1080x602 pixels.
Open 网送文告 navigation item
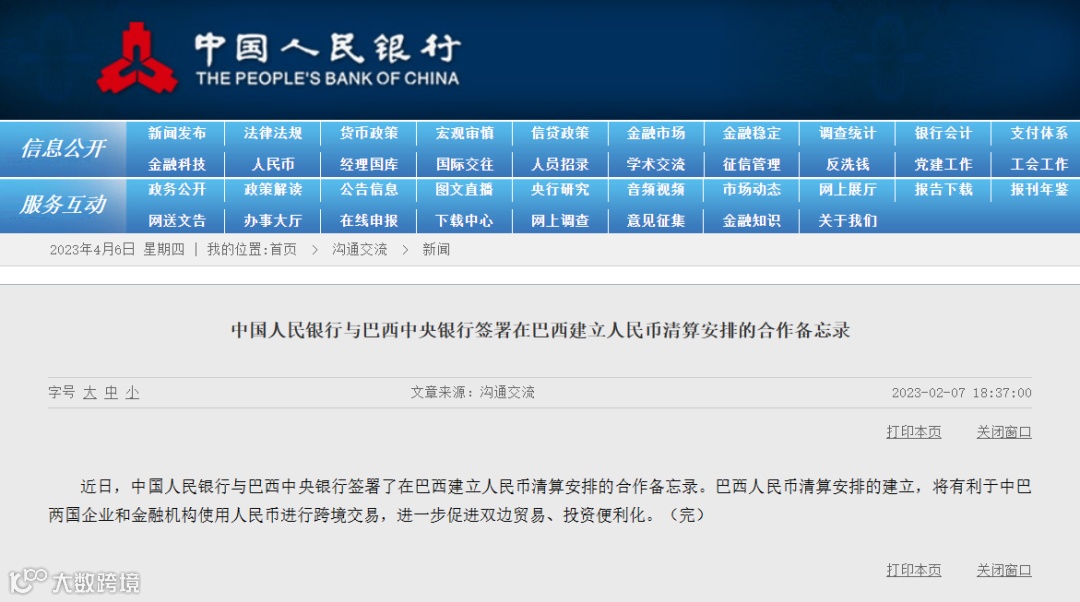tap(177, 221)
